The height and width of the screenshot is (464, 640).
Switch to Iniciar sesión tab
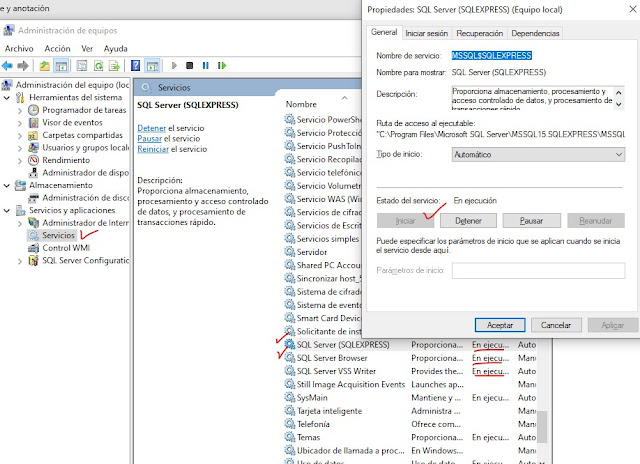[x=427, y=33]
